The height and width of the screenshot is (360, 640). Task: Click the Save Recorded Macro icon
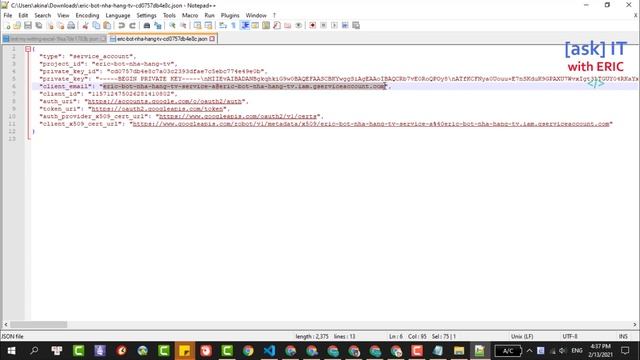tap(356, 25)
